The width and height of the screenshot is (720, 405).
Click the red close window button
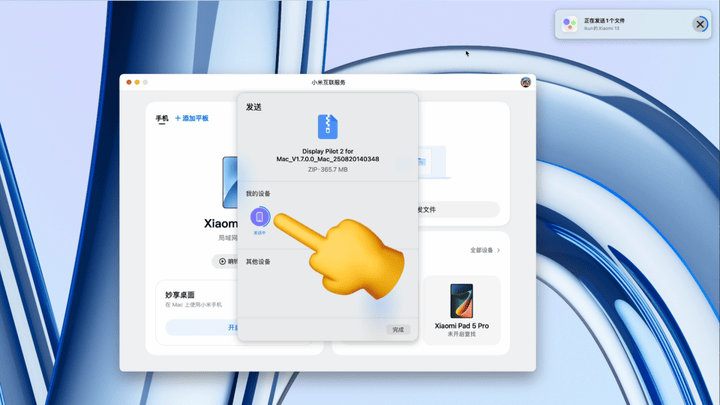point(128,82)
